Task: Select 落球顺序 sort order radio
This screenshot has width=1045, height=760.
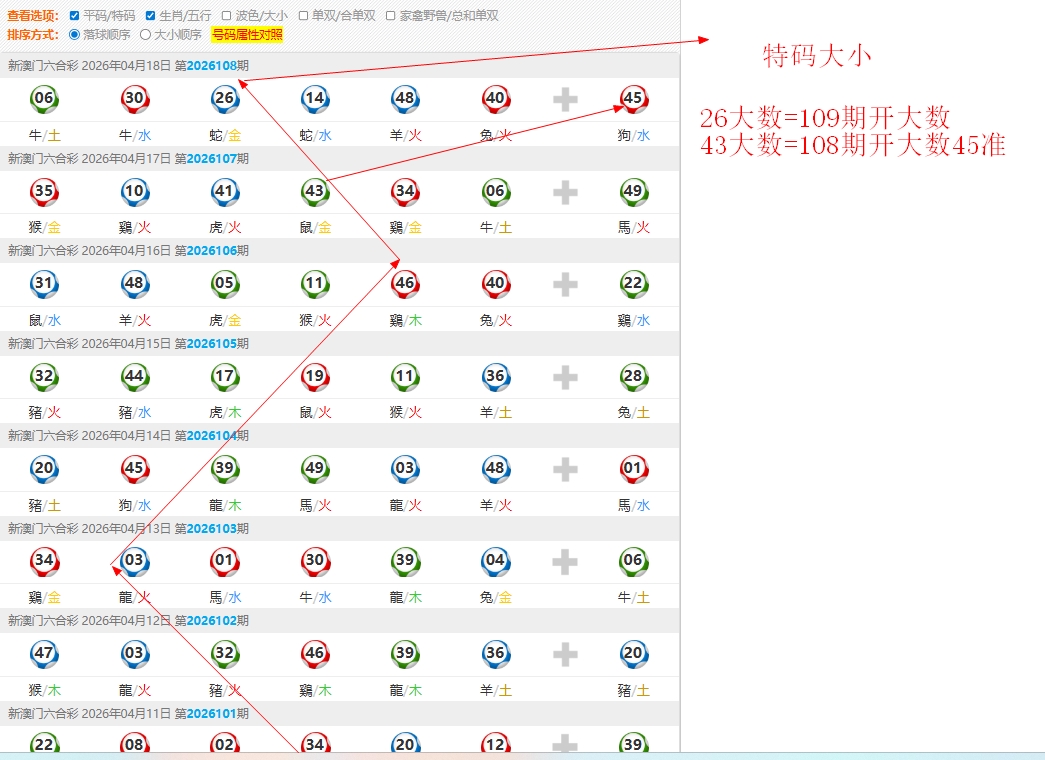Action: coord(75,35)
